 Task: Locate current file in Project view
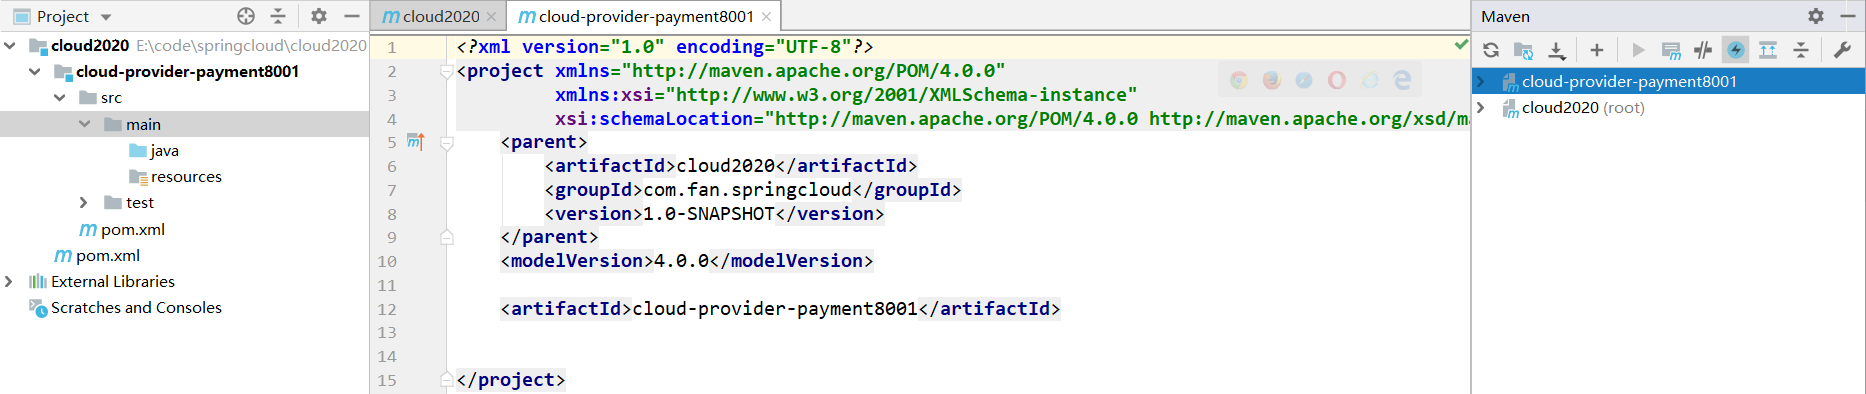pyautogui.click(x=246, y=16)
